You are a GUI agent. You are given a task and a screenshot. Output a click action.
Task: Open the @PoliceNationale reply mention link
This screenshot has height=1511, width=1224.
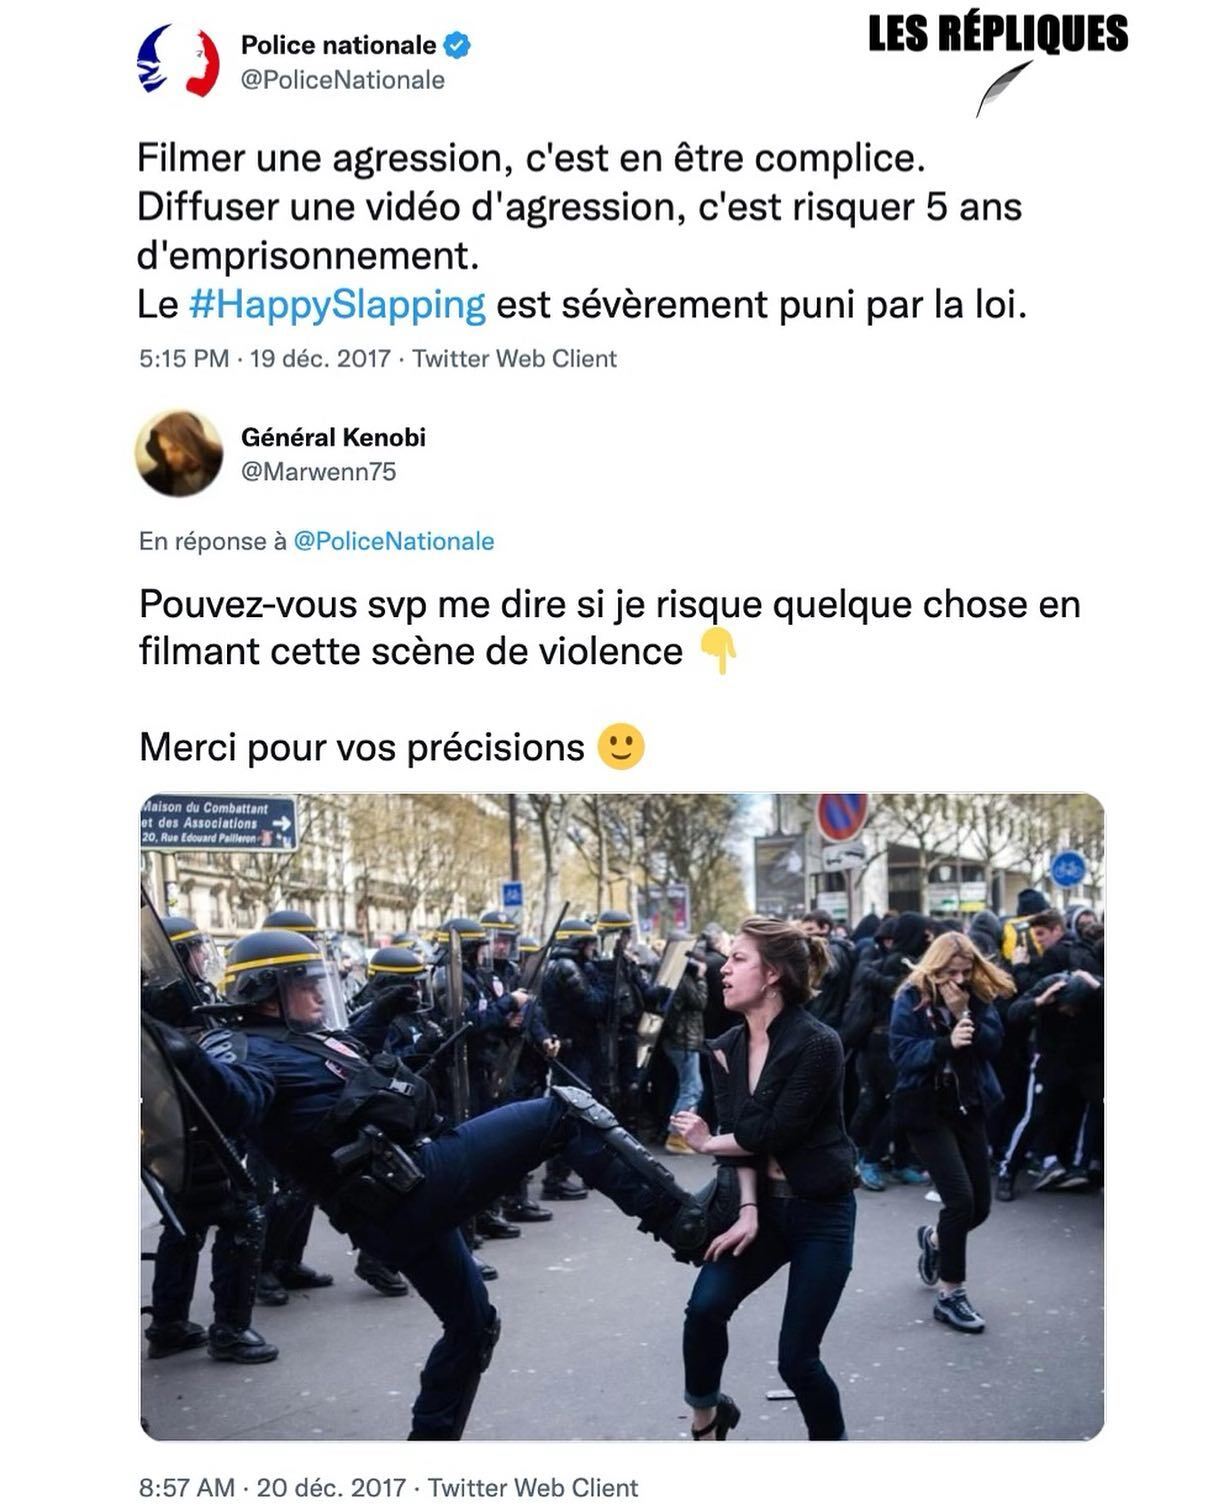pyautogui.click(x=394, y=541)
